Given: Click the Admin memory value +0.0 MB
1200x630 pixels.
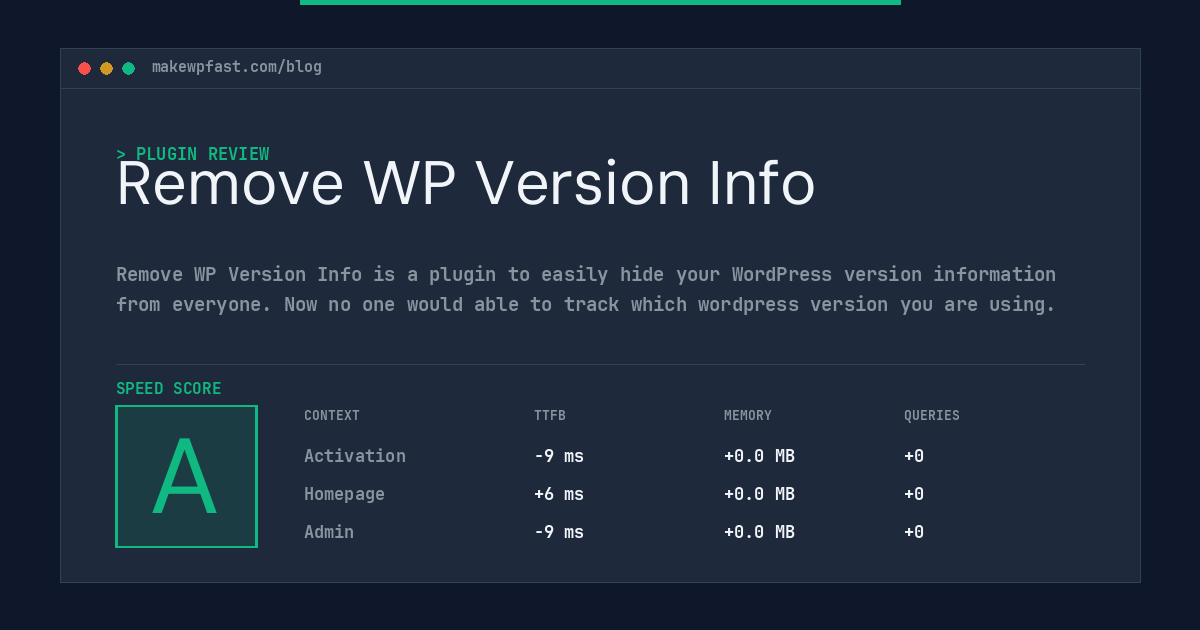Looking at the screenshot, I should [759, 532].
